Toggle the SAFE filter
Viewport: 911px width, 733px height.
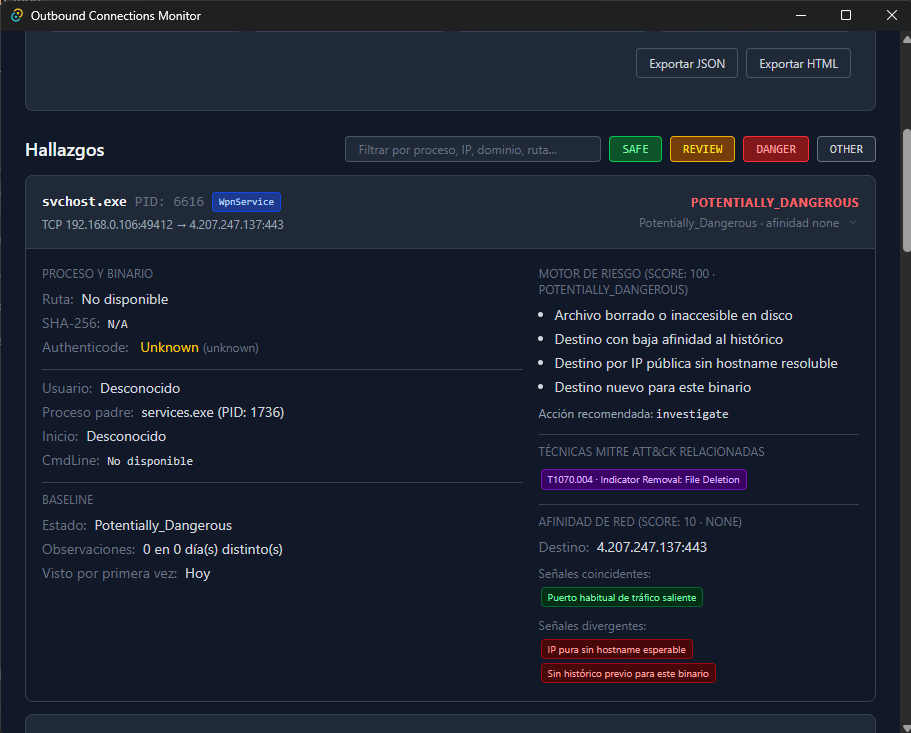[x=635, y=149]
